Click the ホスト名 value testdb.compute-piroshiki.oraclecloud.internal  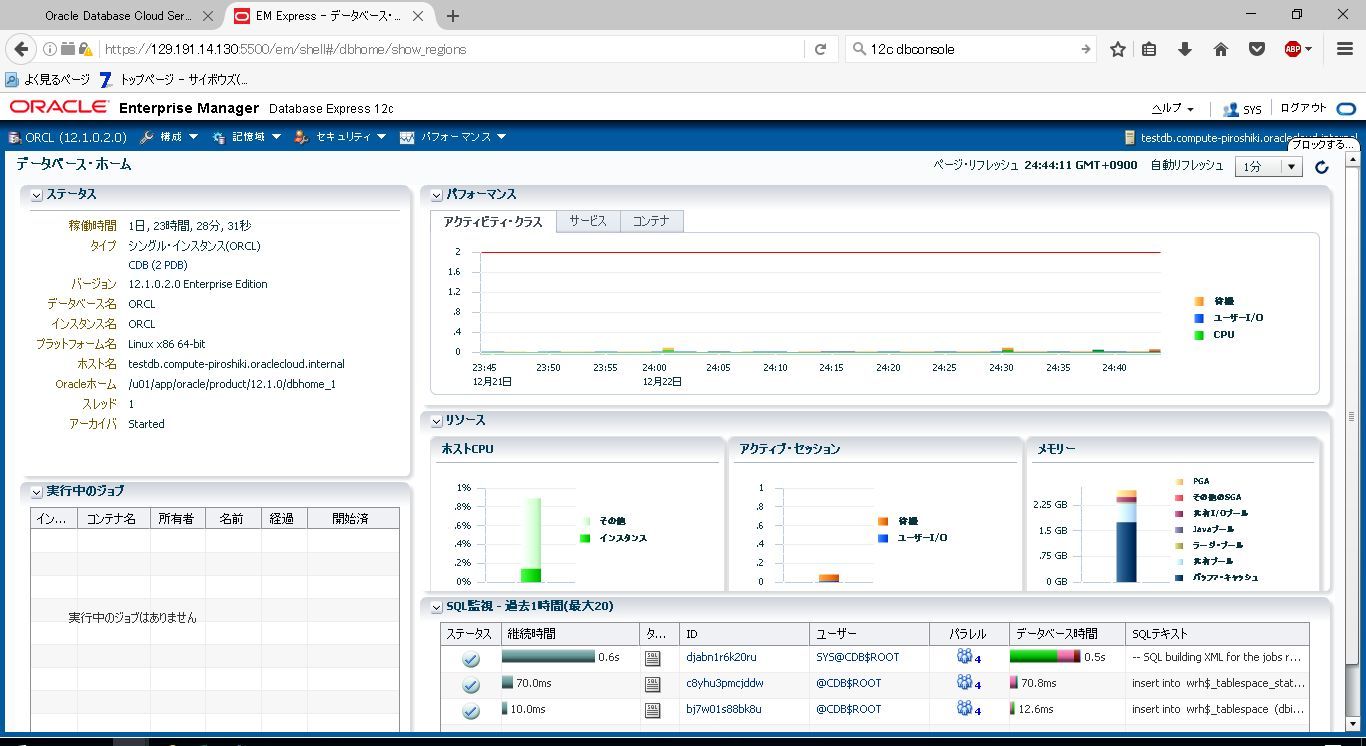coord(236,364)
